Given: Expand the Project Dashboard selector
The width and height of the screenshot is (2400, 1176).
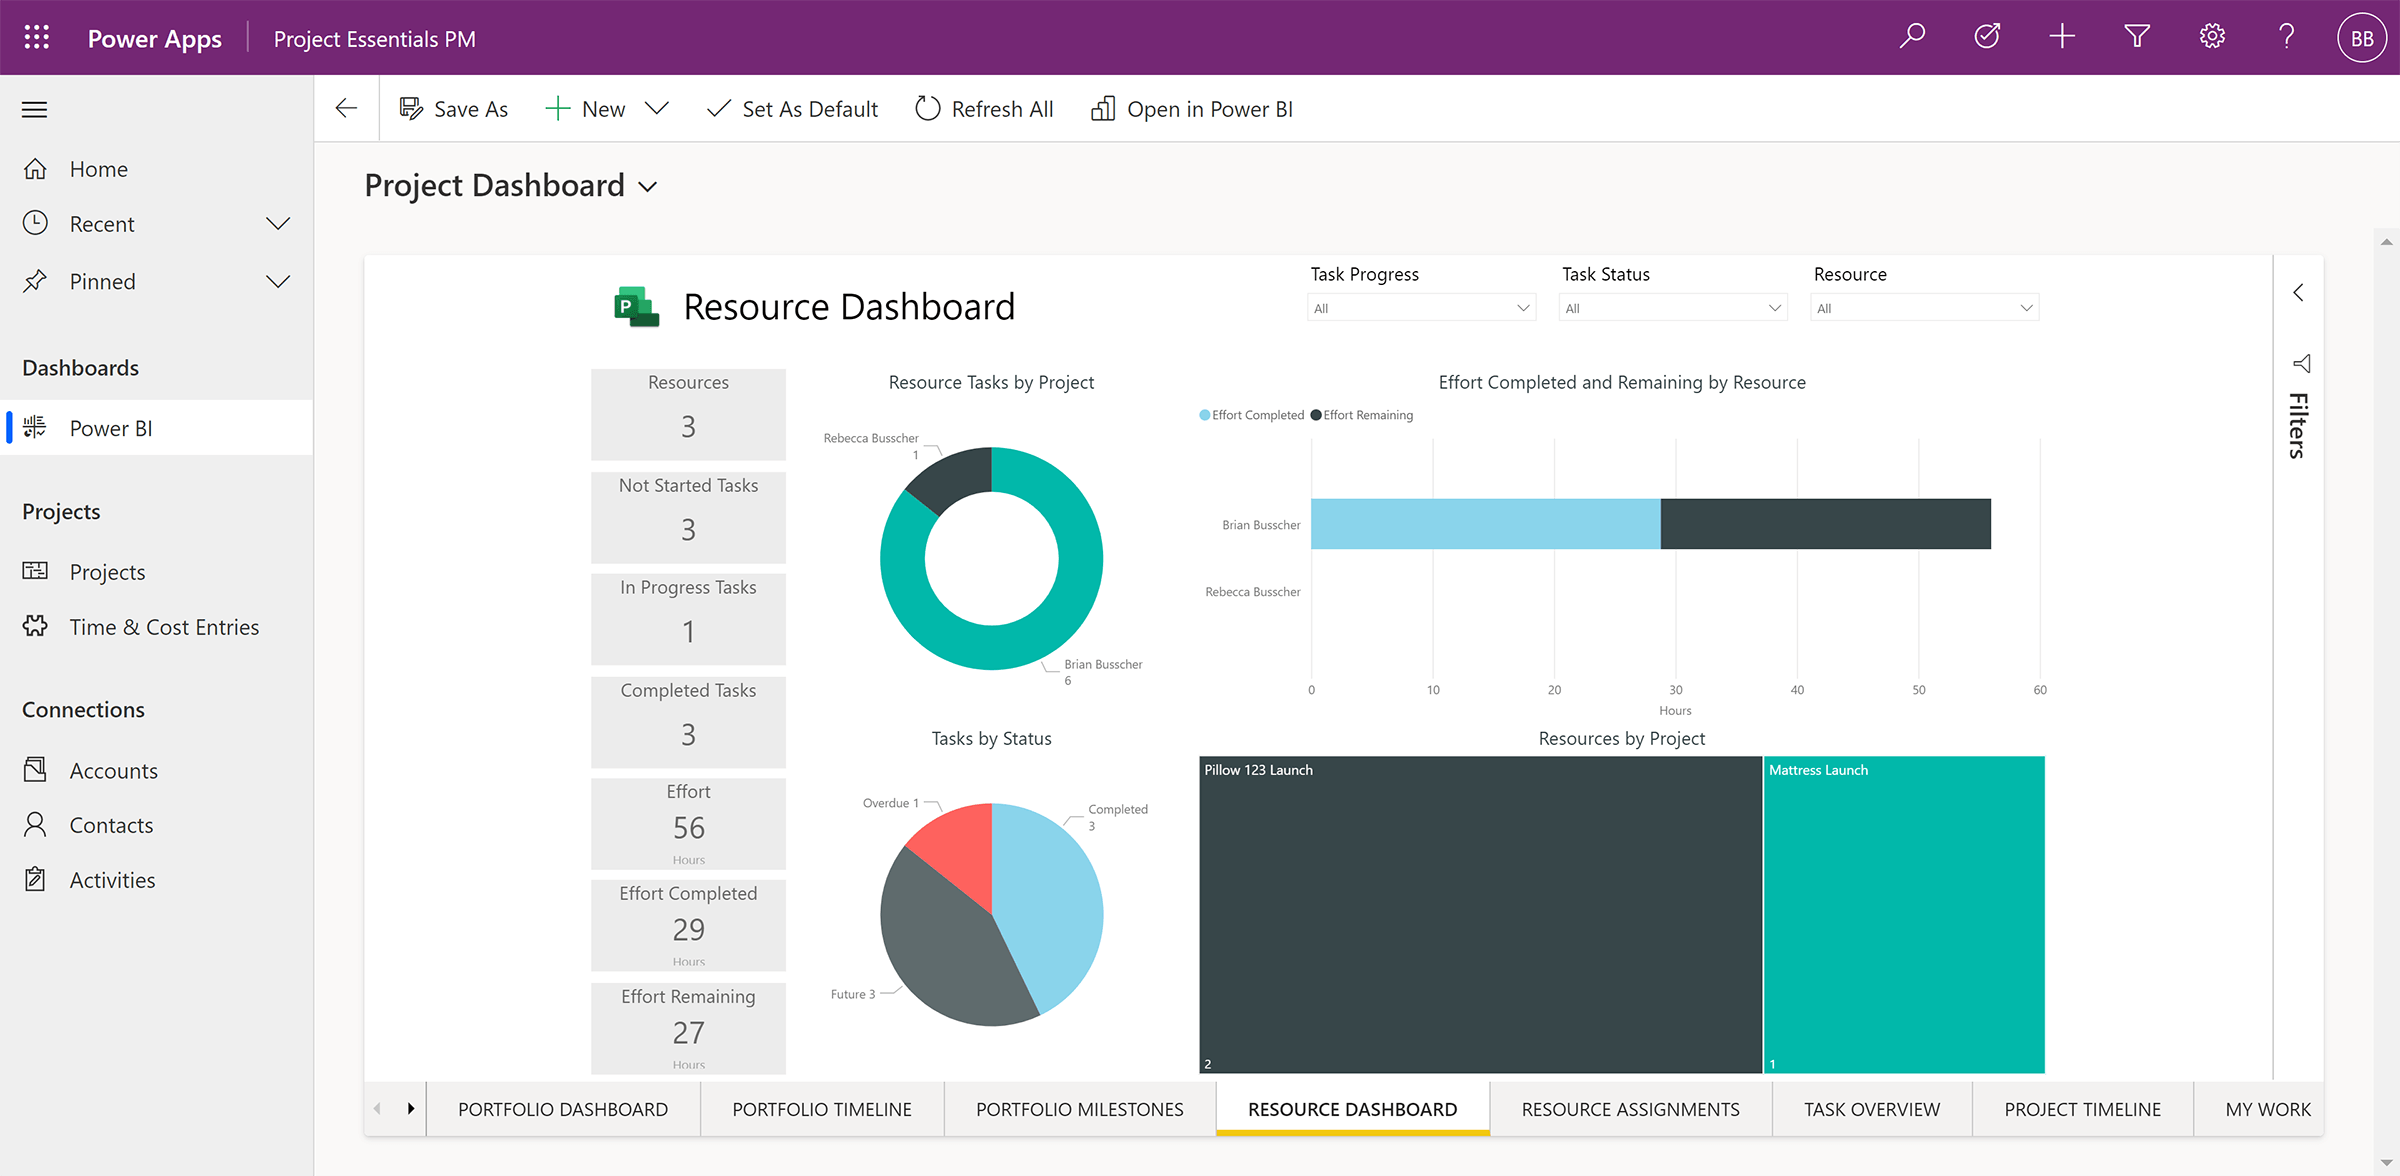Looking at the screenshot, I should [x=648, y=187].
